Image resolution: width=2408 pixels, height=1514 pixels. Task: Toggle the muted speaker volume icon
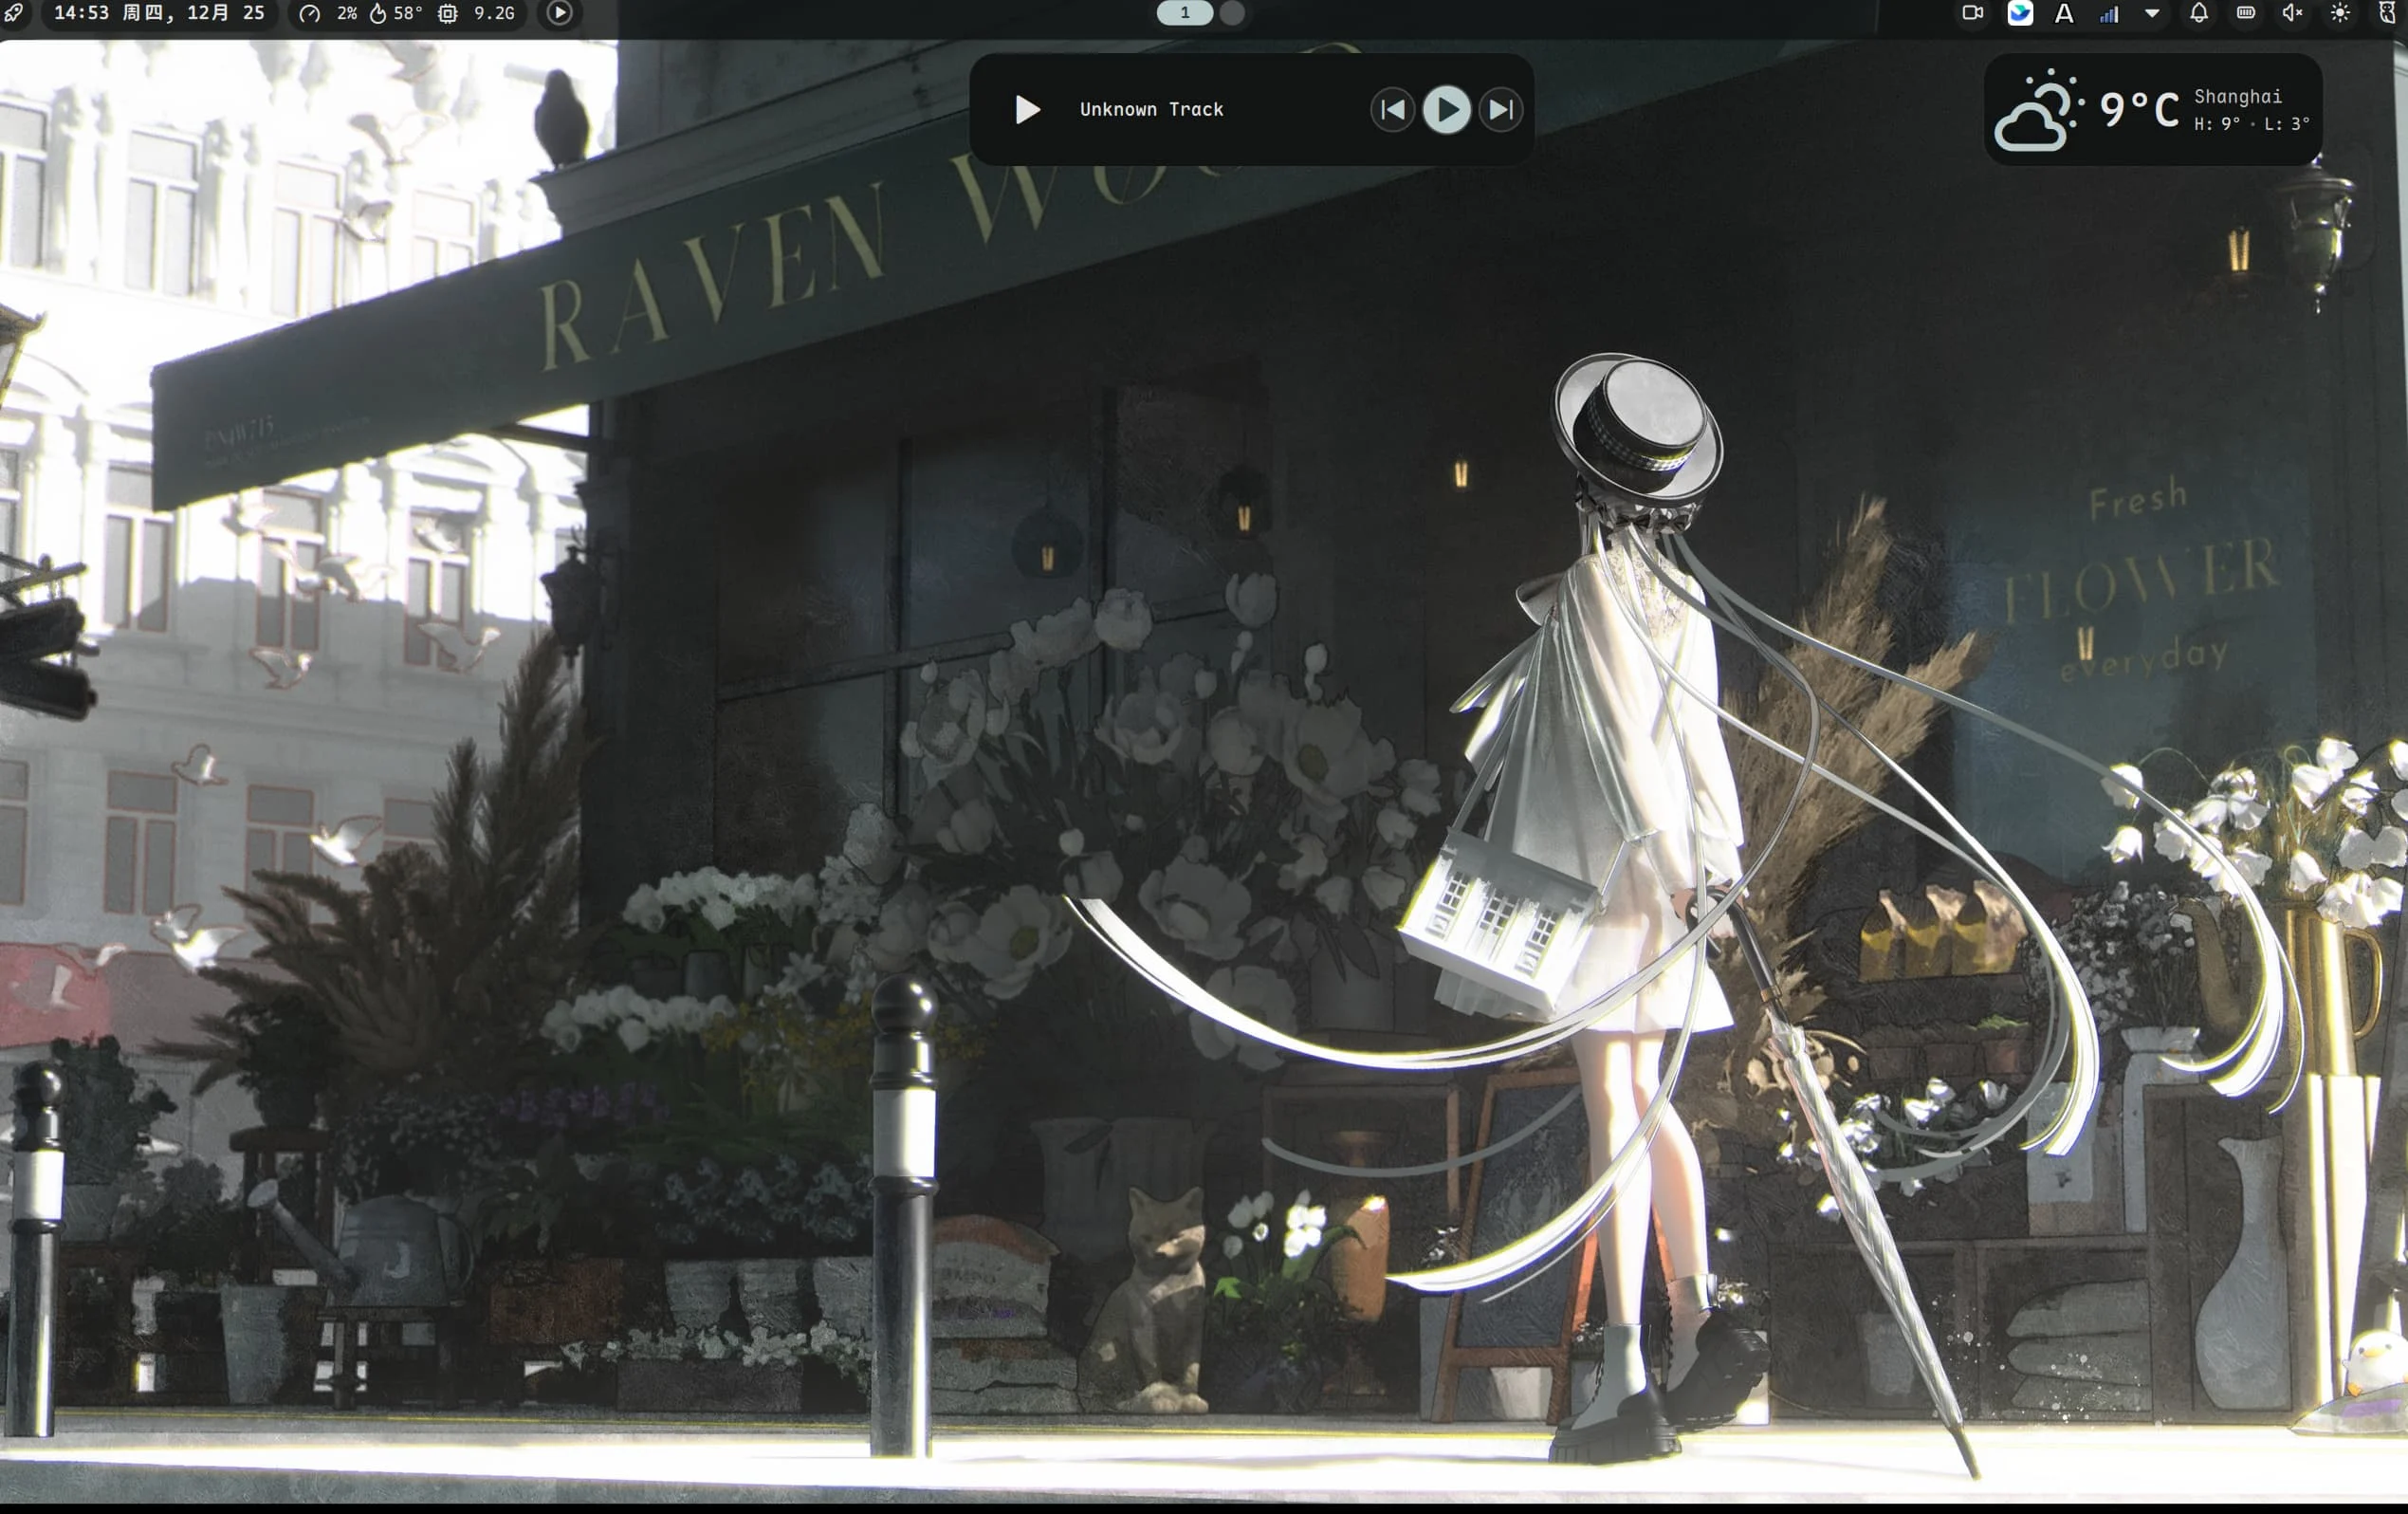2292,13
